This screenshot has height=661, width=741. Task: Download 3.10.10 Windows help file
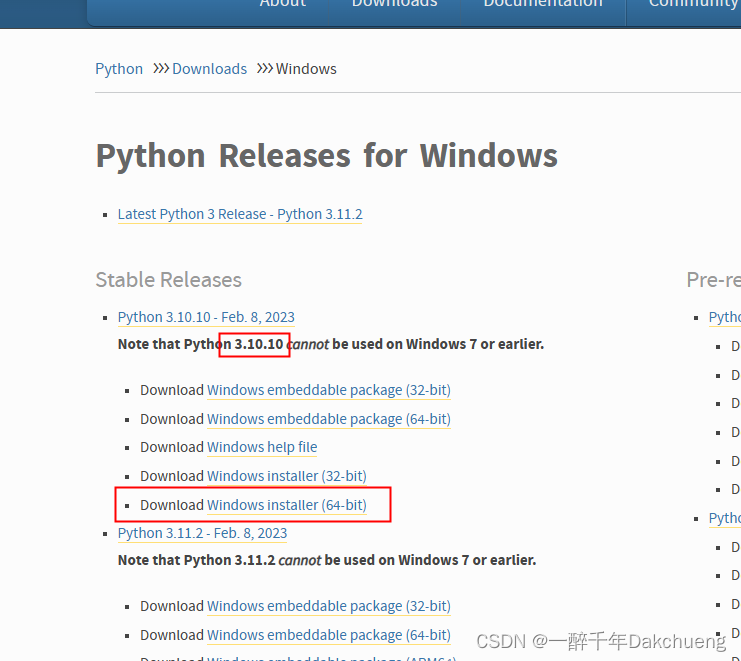pos(262,447)
